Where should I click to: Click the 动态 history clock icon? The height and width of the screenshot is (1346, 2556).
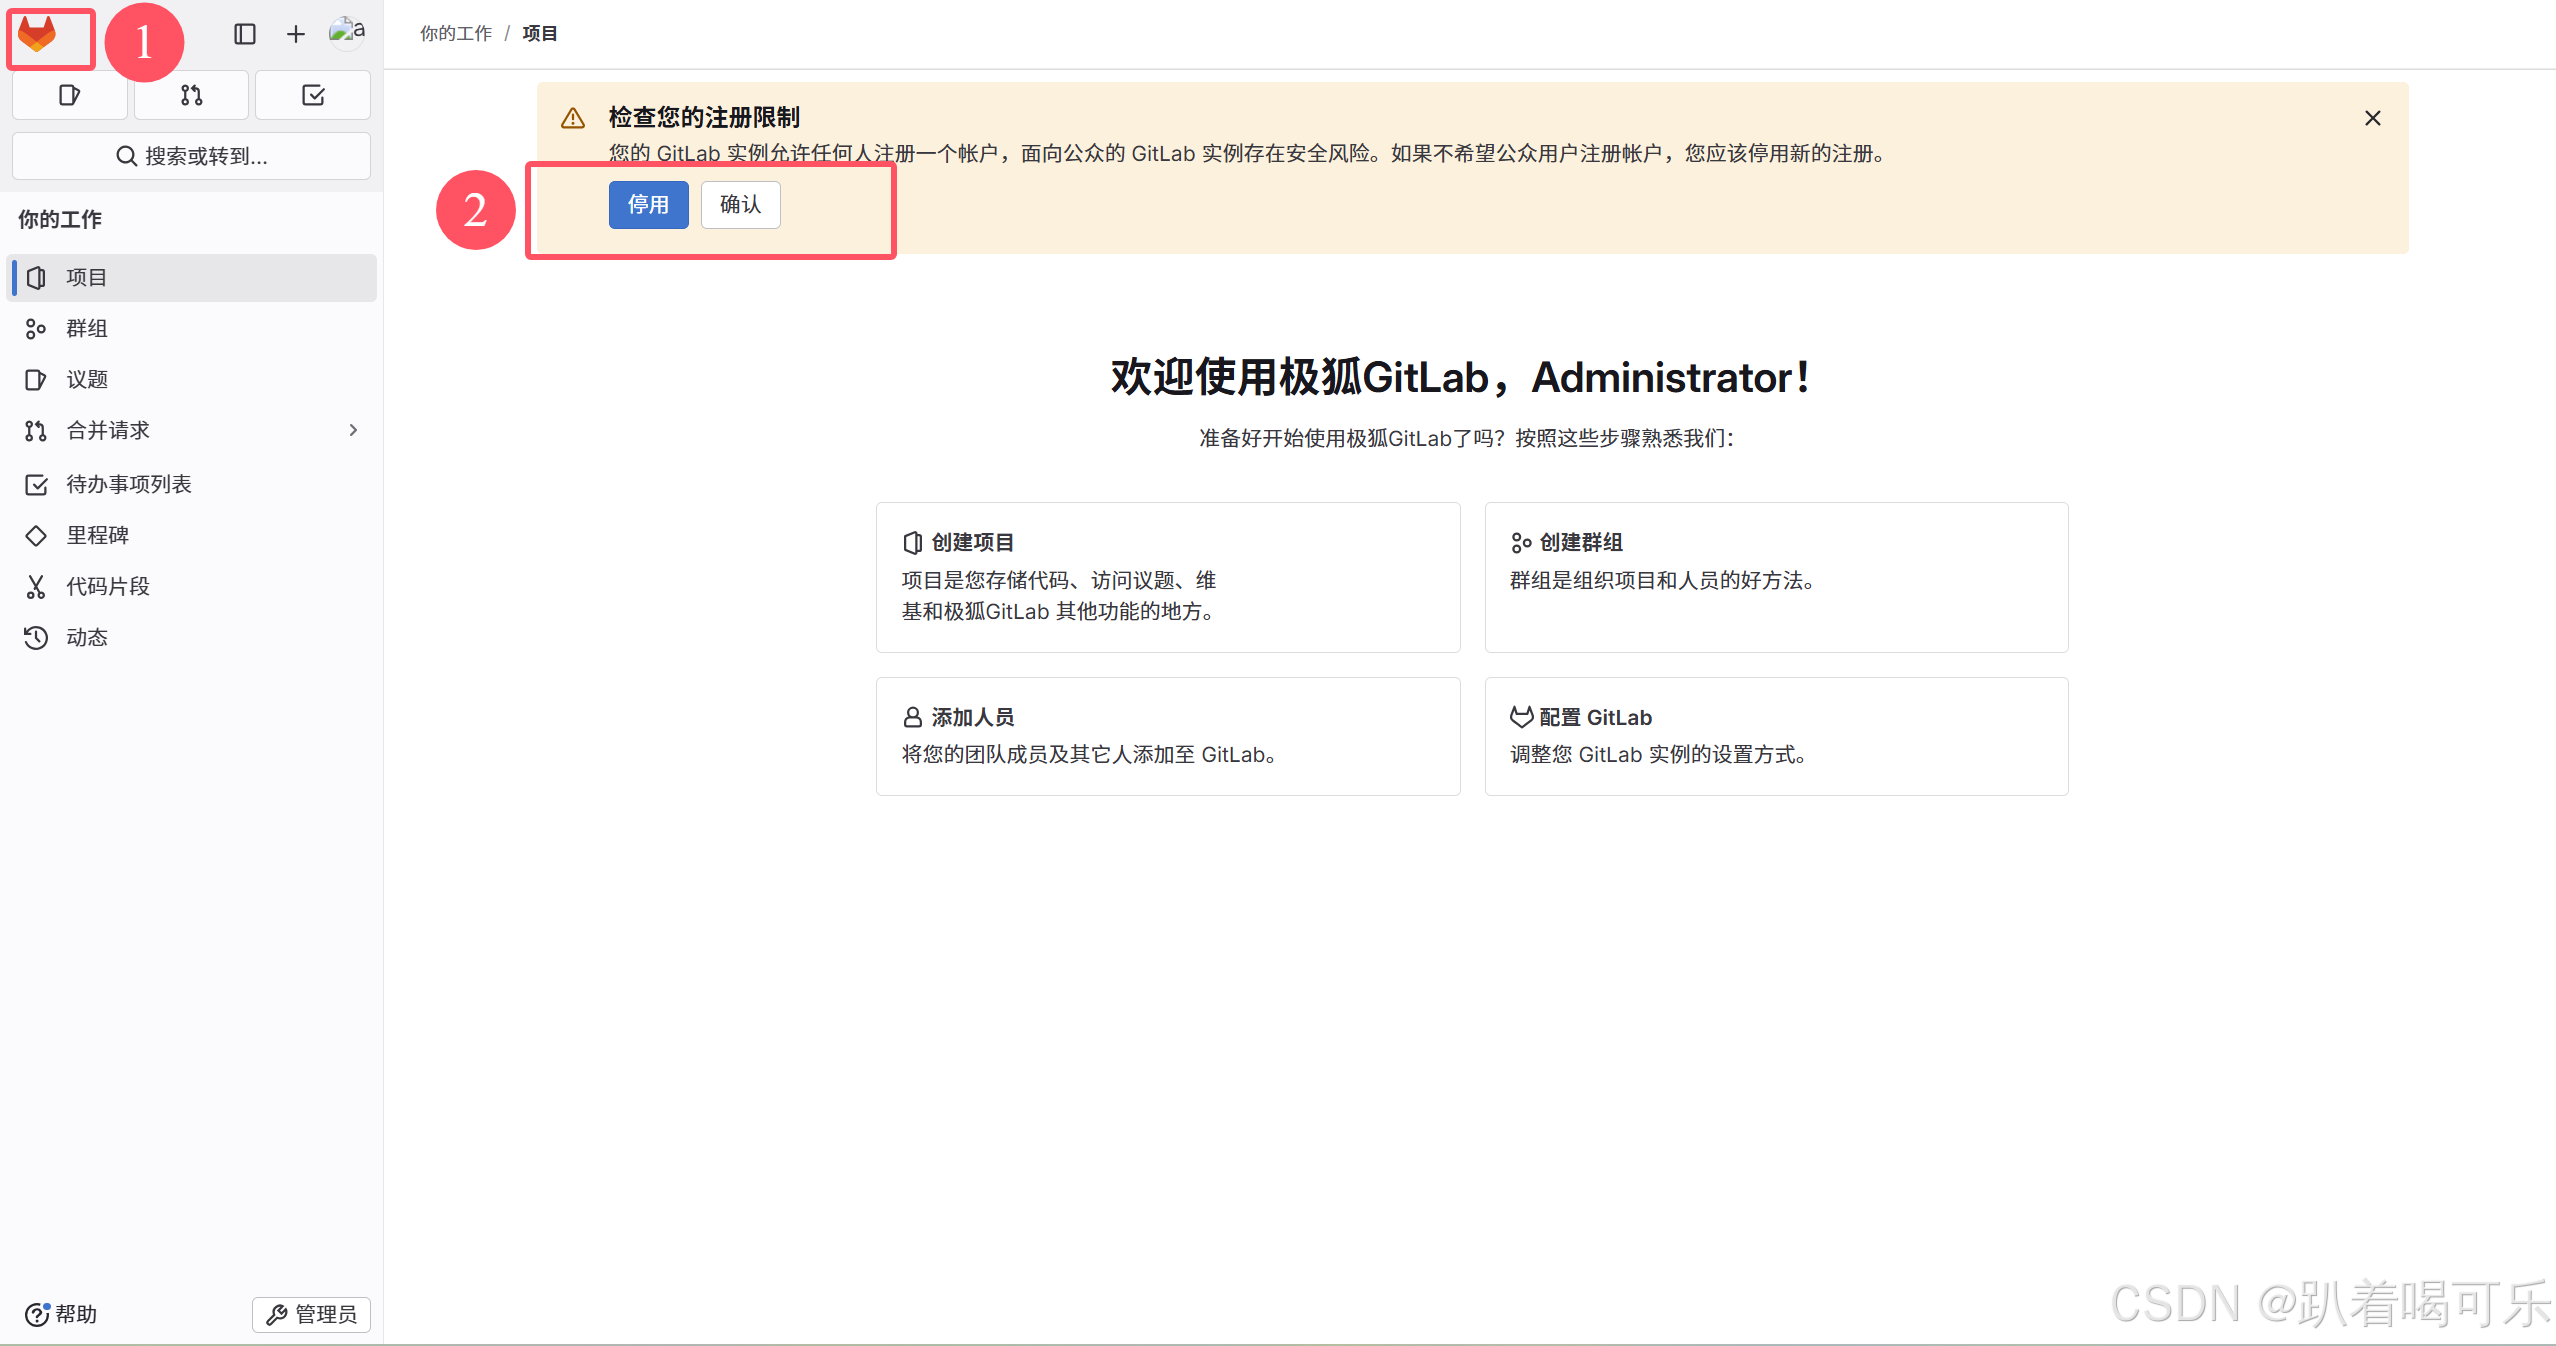[36, 637]
